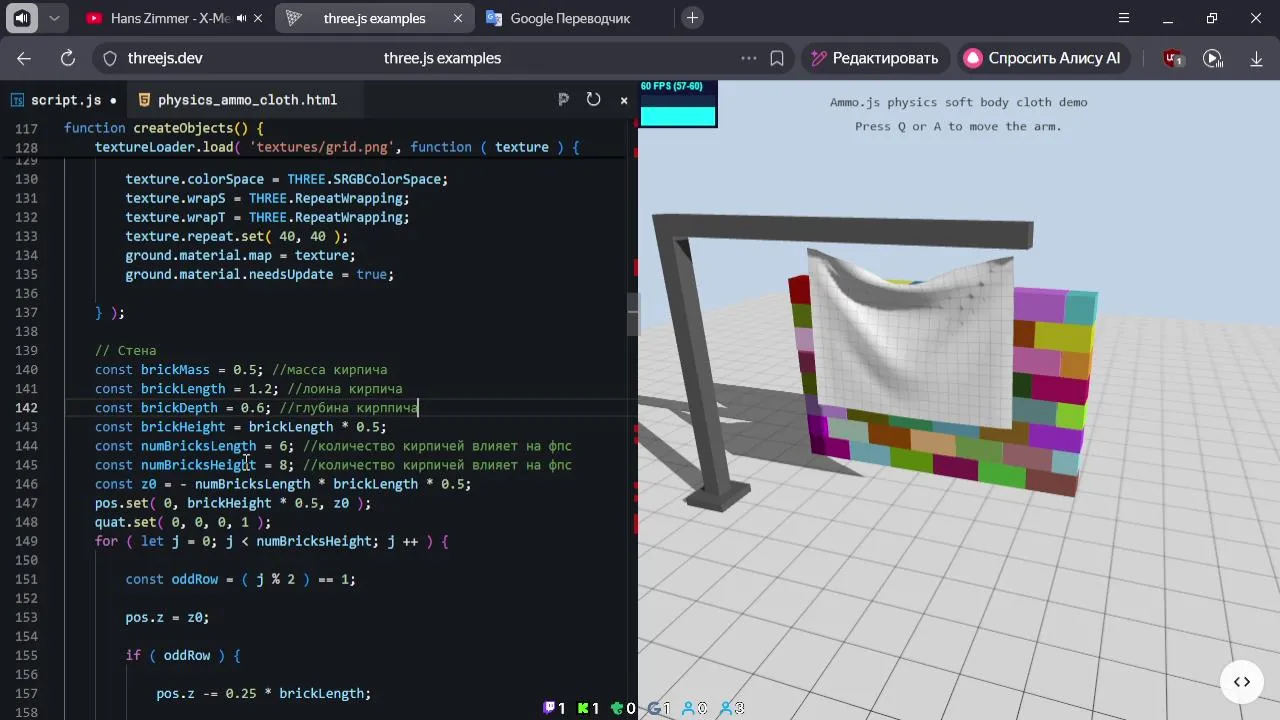
Task: Reload the current page
Action: (68, 58)
